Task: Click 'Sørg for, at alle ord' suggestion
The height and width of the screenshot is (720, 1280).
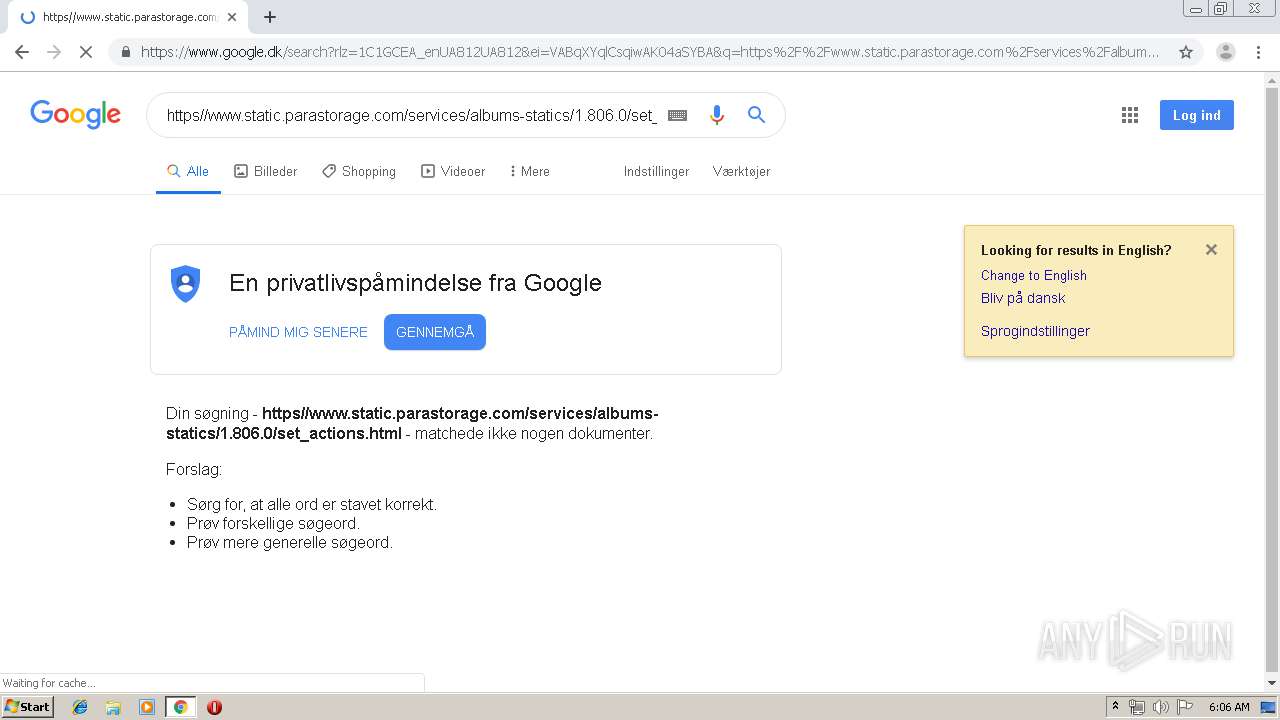Action: pos(312,504)
